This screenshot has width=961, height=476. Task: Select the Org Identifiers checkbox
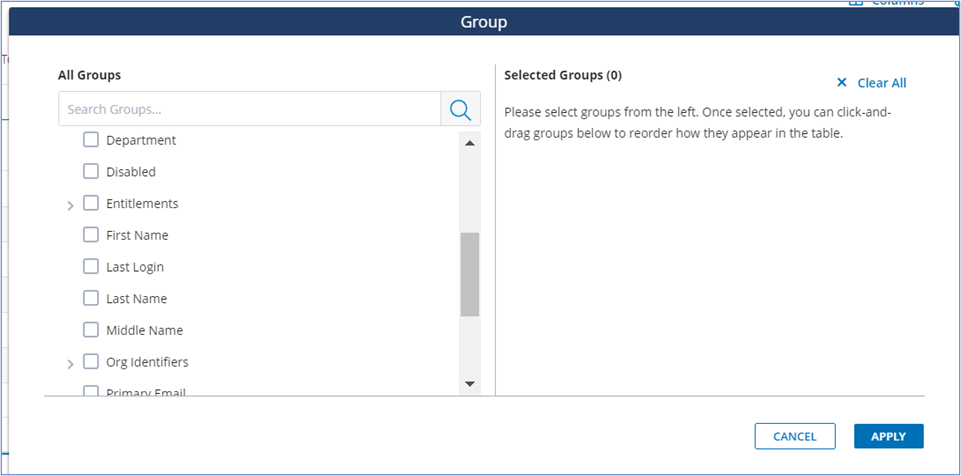(x=91, y=362)
